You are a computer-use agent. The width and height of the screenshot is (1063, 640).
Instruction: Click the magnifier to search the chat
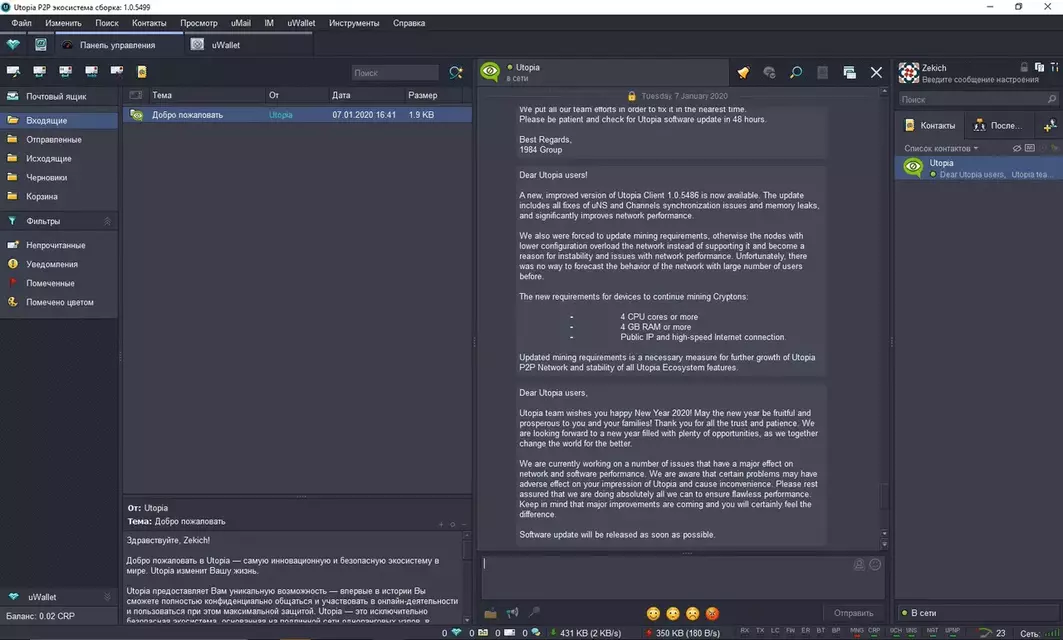pos(796,73)
